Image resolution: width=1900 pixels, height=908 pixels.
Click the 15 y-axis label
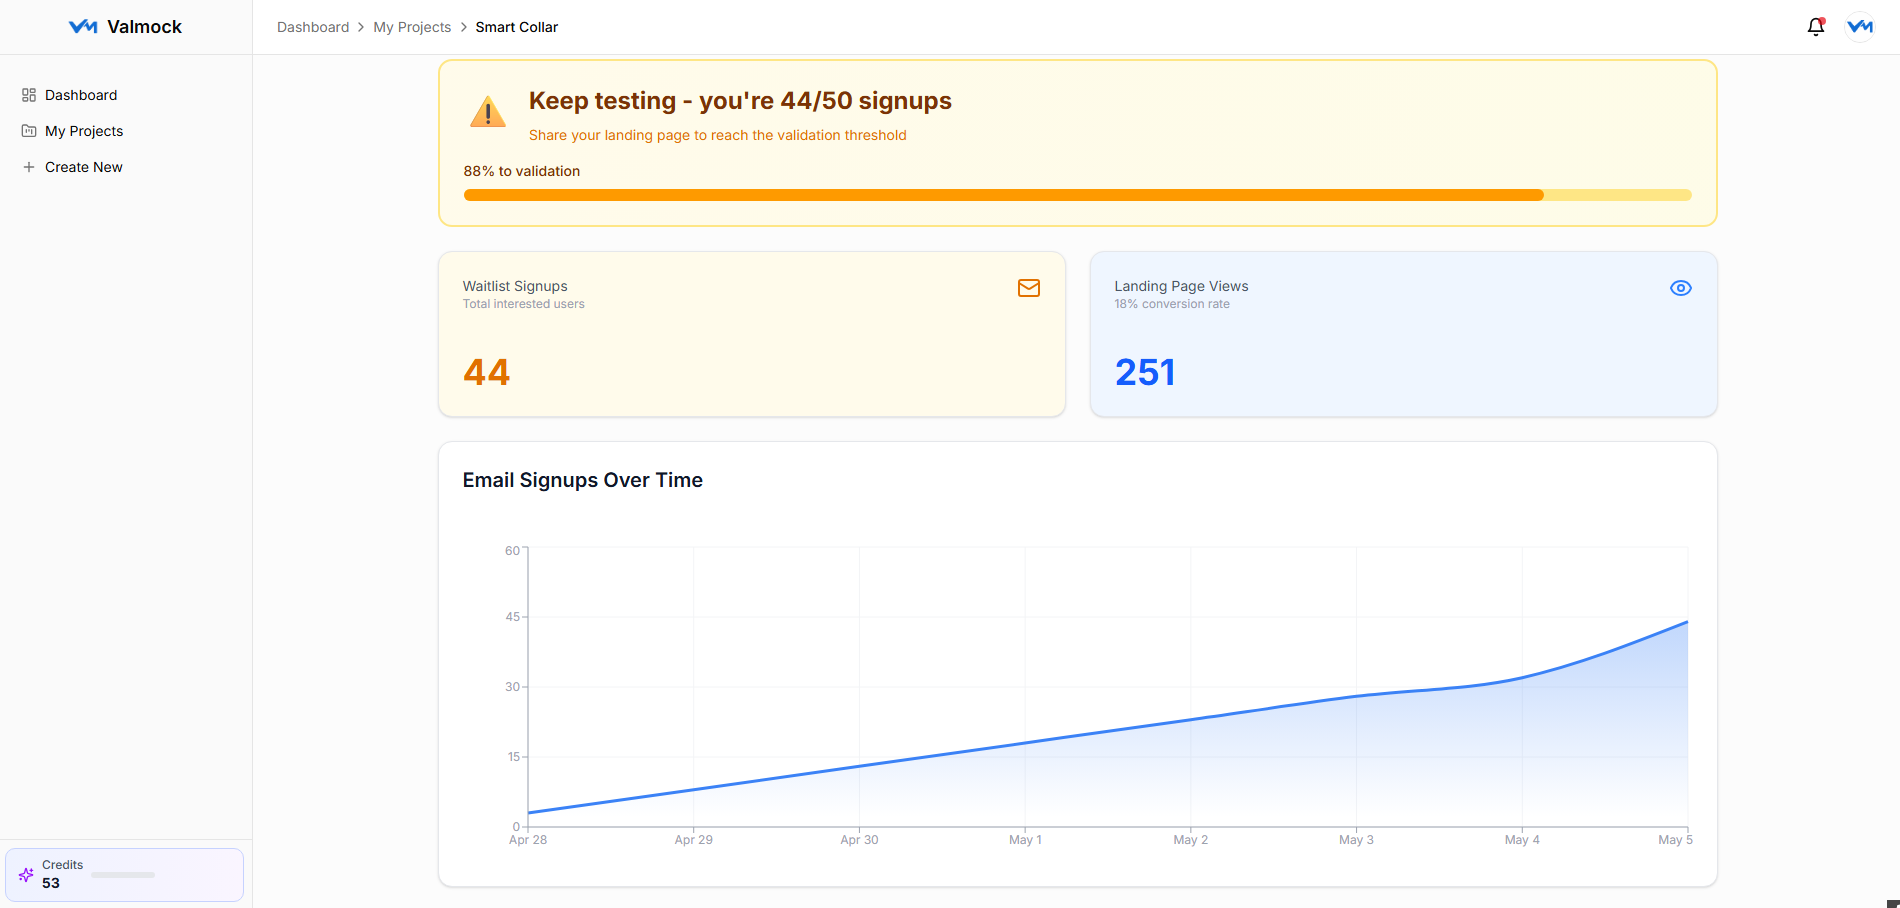[x=513, y=757]
